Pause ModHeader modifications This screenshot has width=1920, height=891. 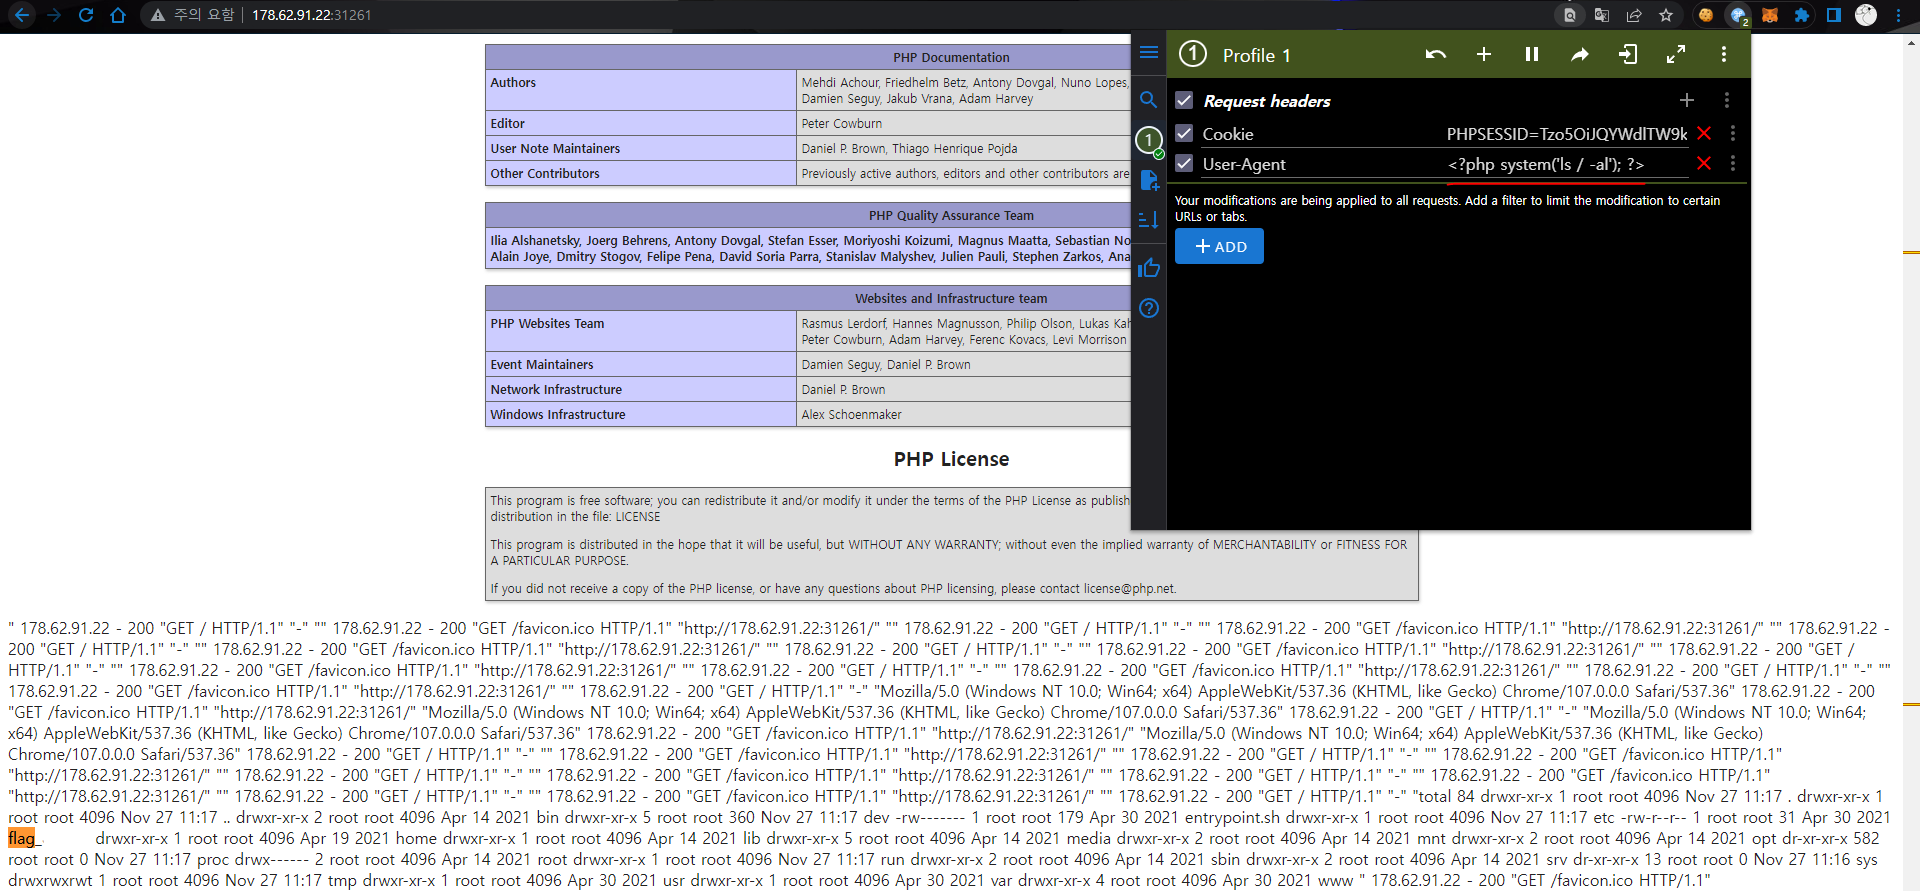(1532, 54)
